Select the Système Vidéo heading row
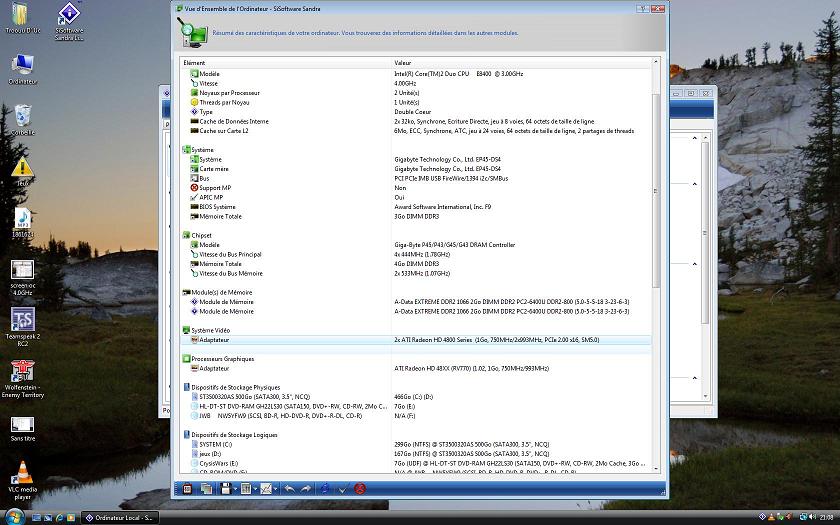The image size is (840, 525). coord(416,331)
